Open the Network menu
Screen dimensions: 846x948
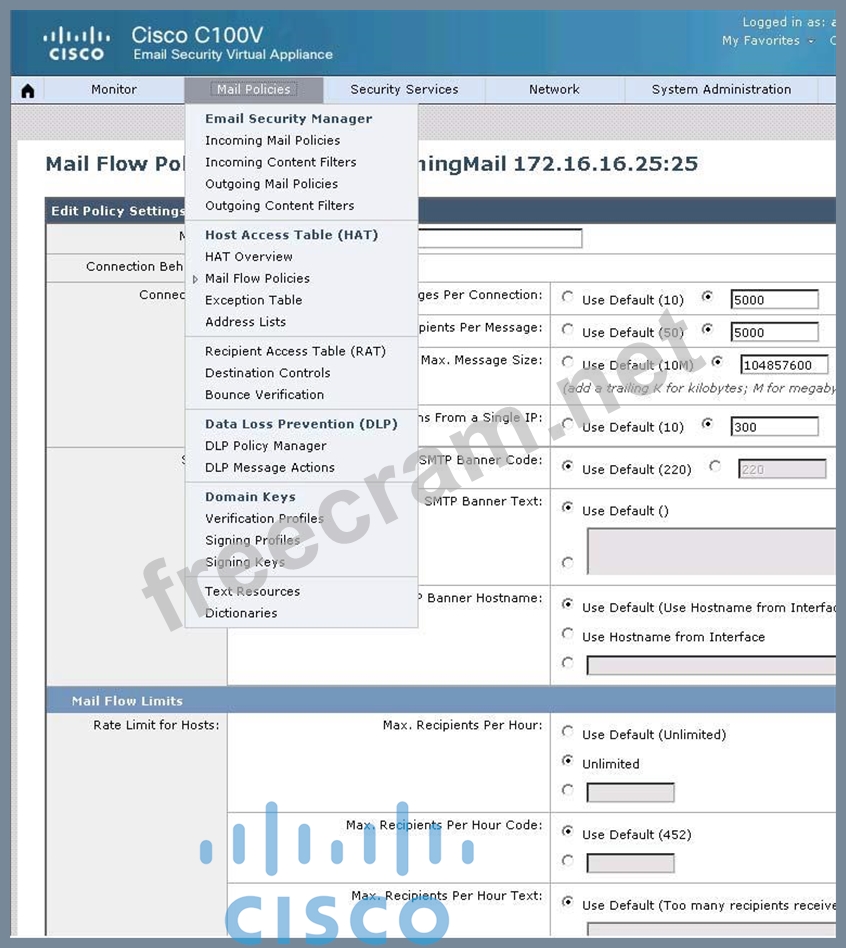(554, 90)
